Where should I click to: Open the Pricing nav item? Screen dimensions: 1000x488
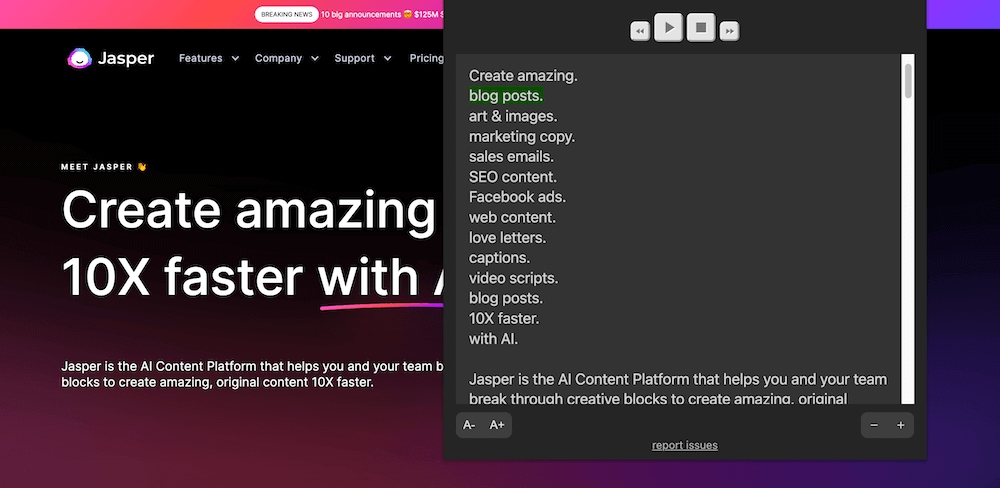(426, 58)
